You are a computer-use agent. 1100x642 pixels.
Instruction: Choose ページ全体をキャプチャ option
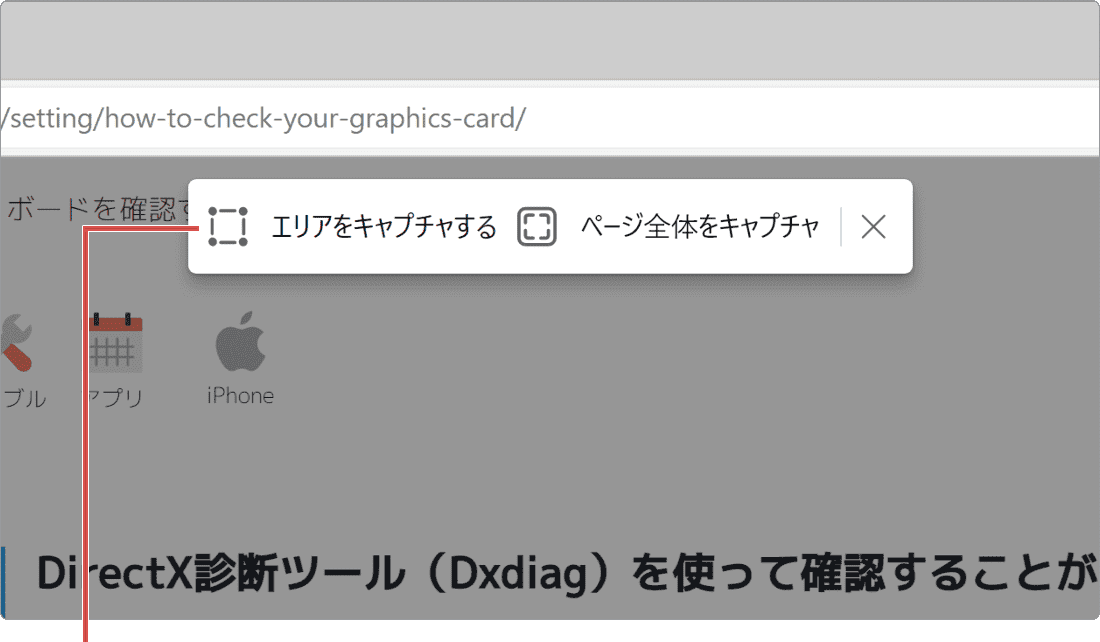(x=699, y=227)
